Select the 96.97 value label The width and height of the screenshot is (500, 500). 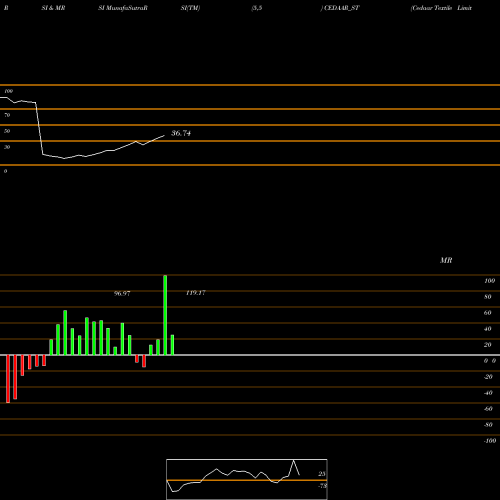[122, 293]
